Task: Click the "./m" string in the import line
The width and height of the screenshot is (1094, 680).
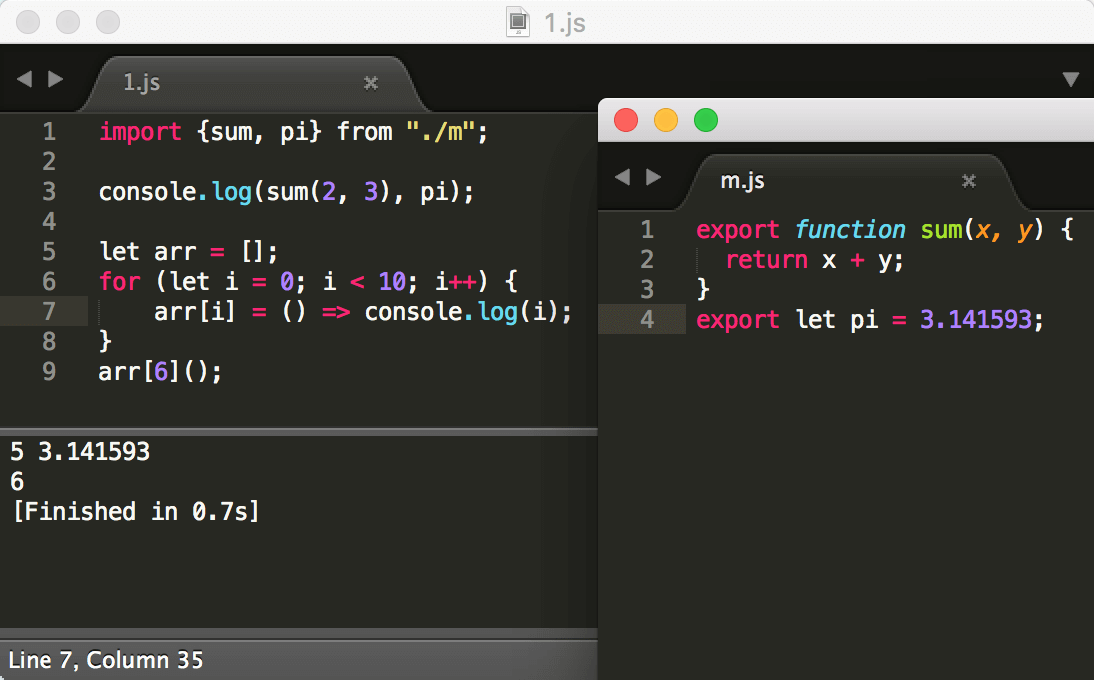Action: [x=440, y=132]
